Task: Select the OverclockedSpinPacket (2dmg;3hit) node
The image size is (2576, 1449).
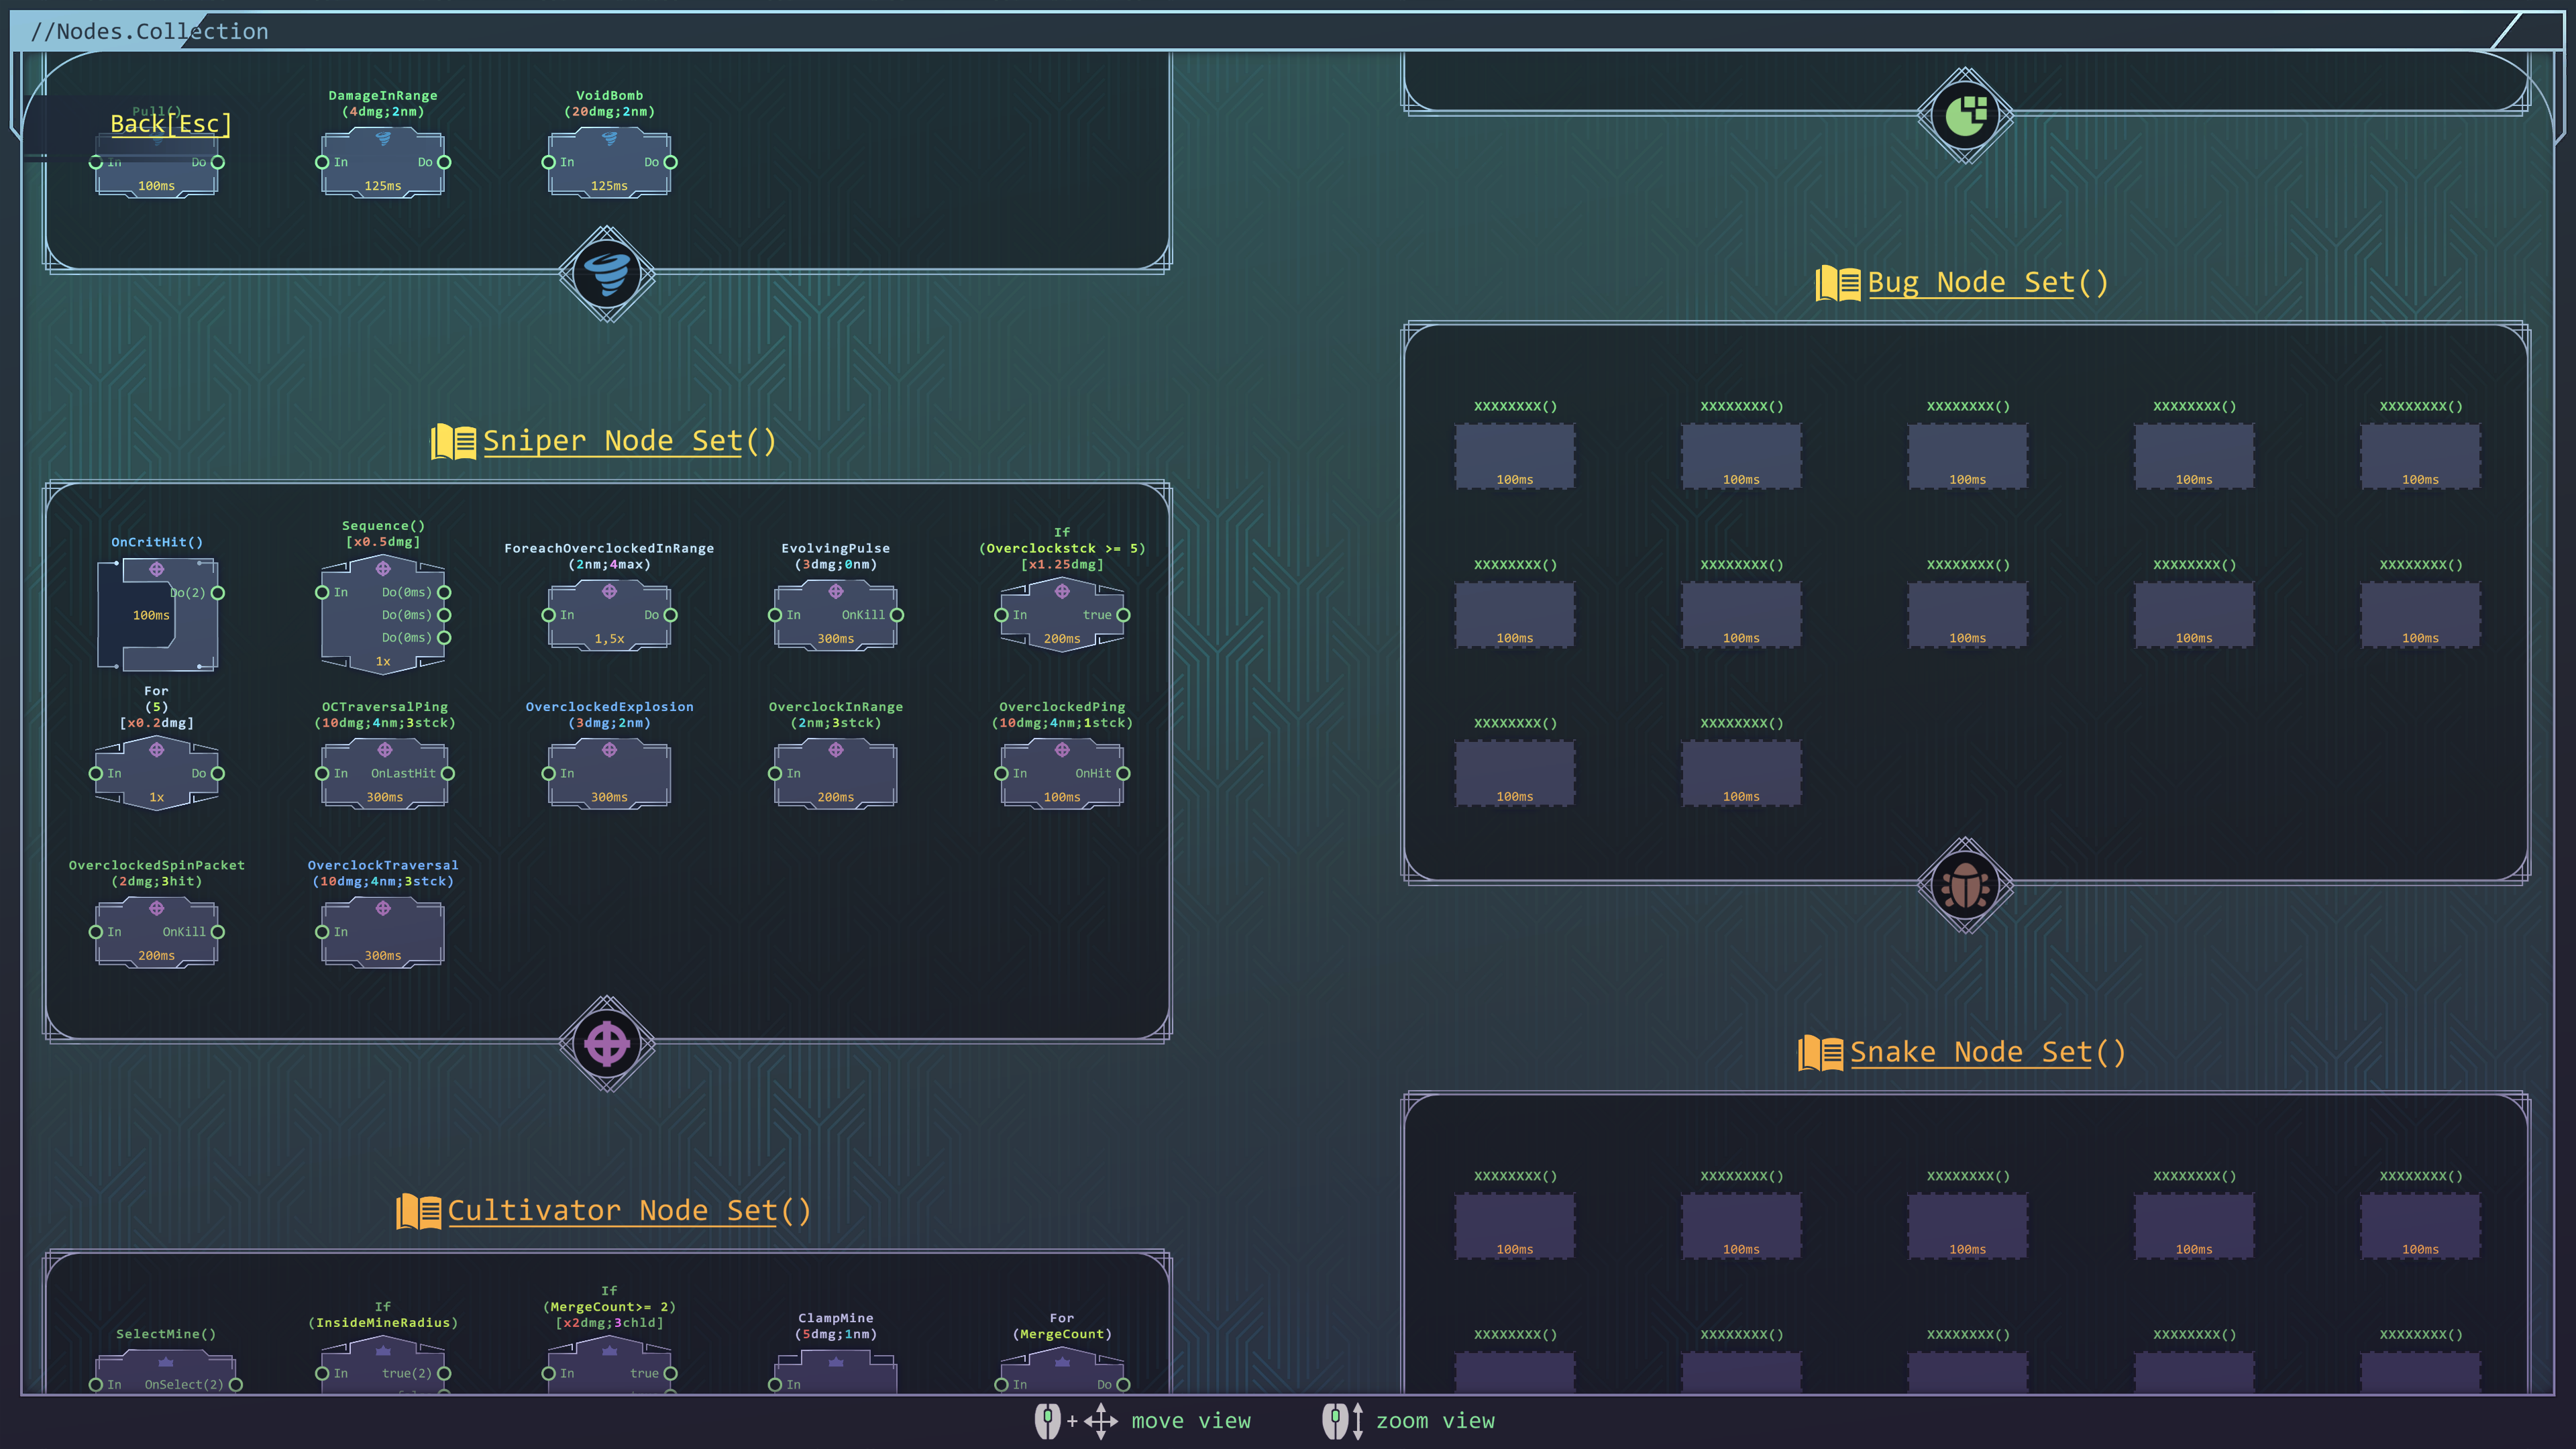Action: coord(157,931)
